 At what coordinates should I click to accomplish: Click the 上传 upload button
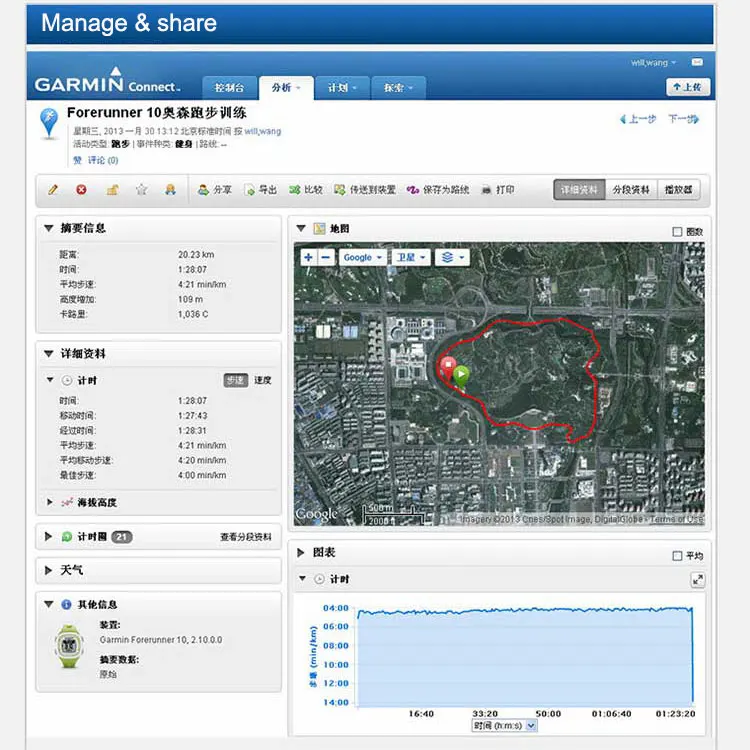tap(688, 87)
